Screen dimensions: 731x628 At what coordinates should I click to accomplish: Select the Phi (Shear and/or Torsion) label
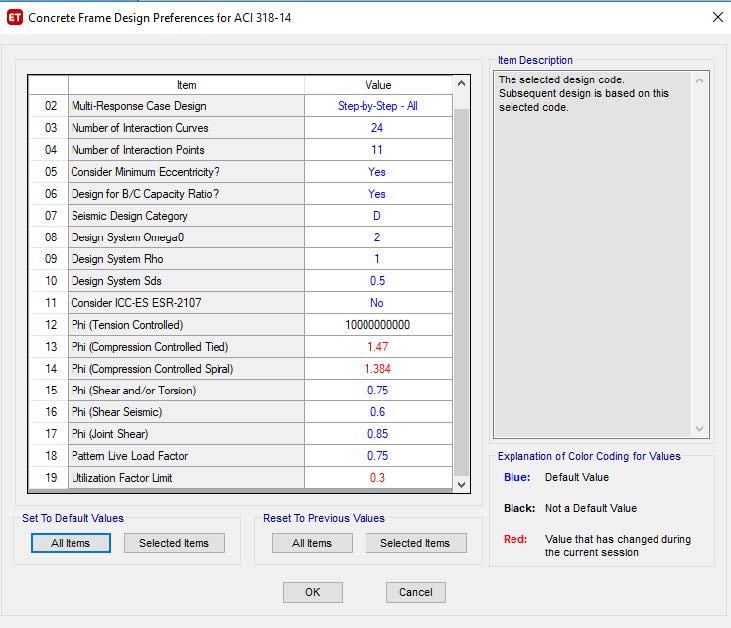point(186,390)
